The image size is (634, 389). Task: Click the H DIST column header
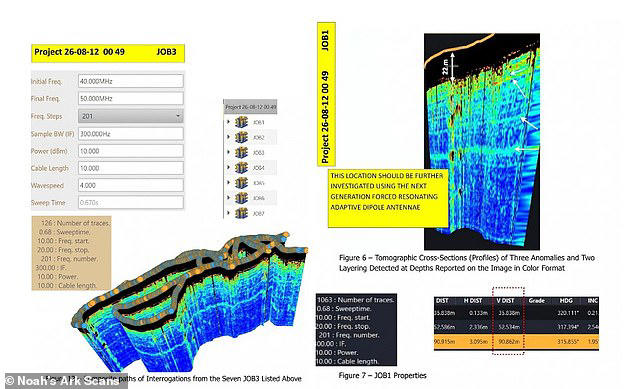[473, 300]
